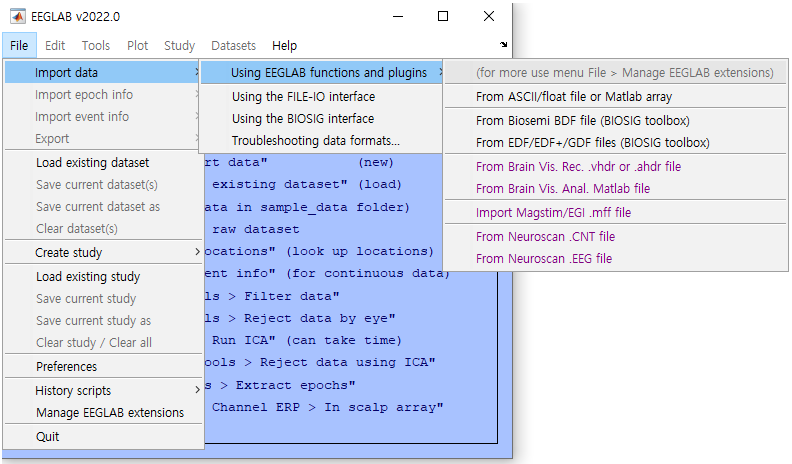The image size is (792, 464).
Task: Click the dock arrow icon in menu bar
Action: (503, 44)
